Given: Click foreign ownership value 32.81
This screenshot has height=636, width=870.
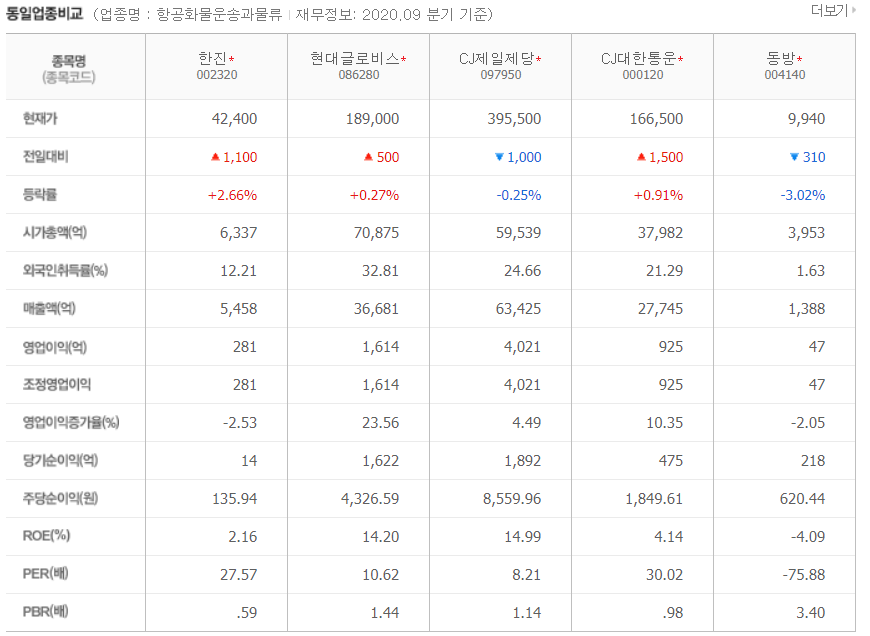Looking at the screenshot, I should (381, 271).
